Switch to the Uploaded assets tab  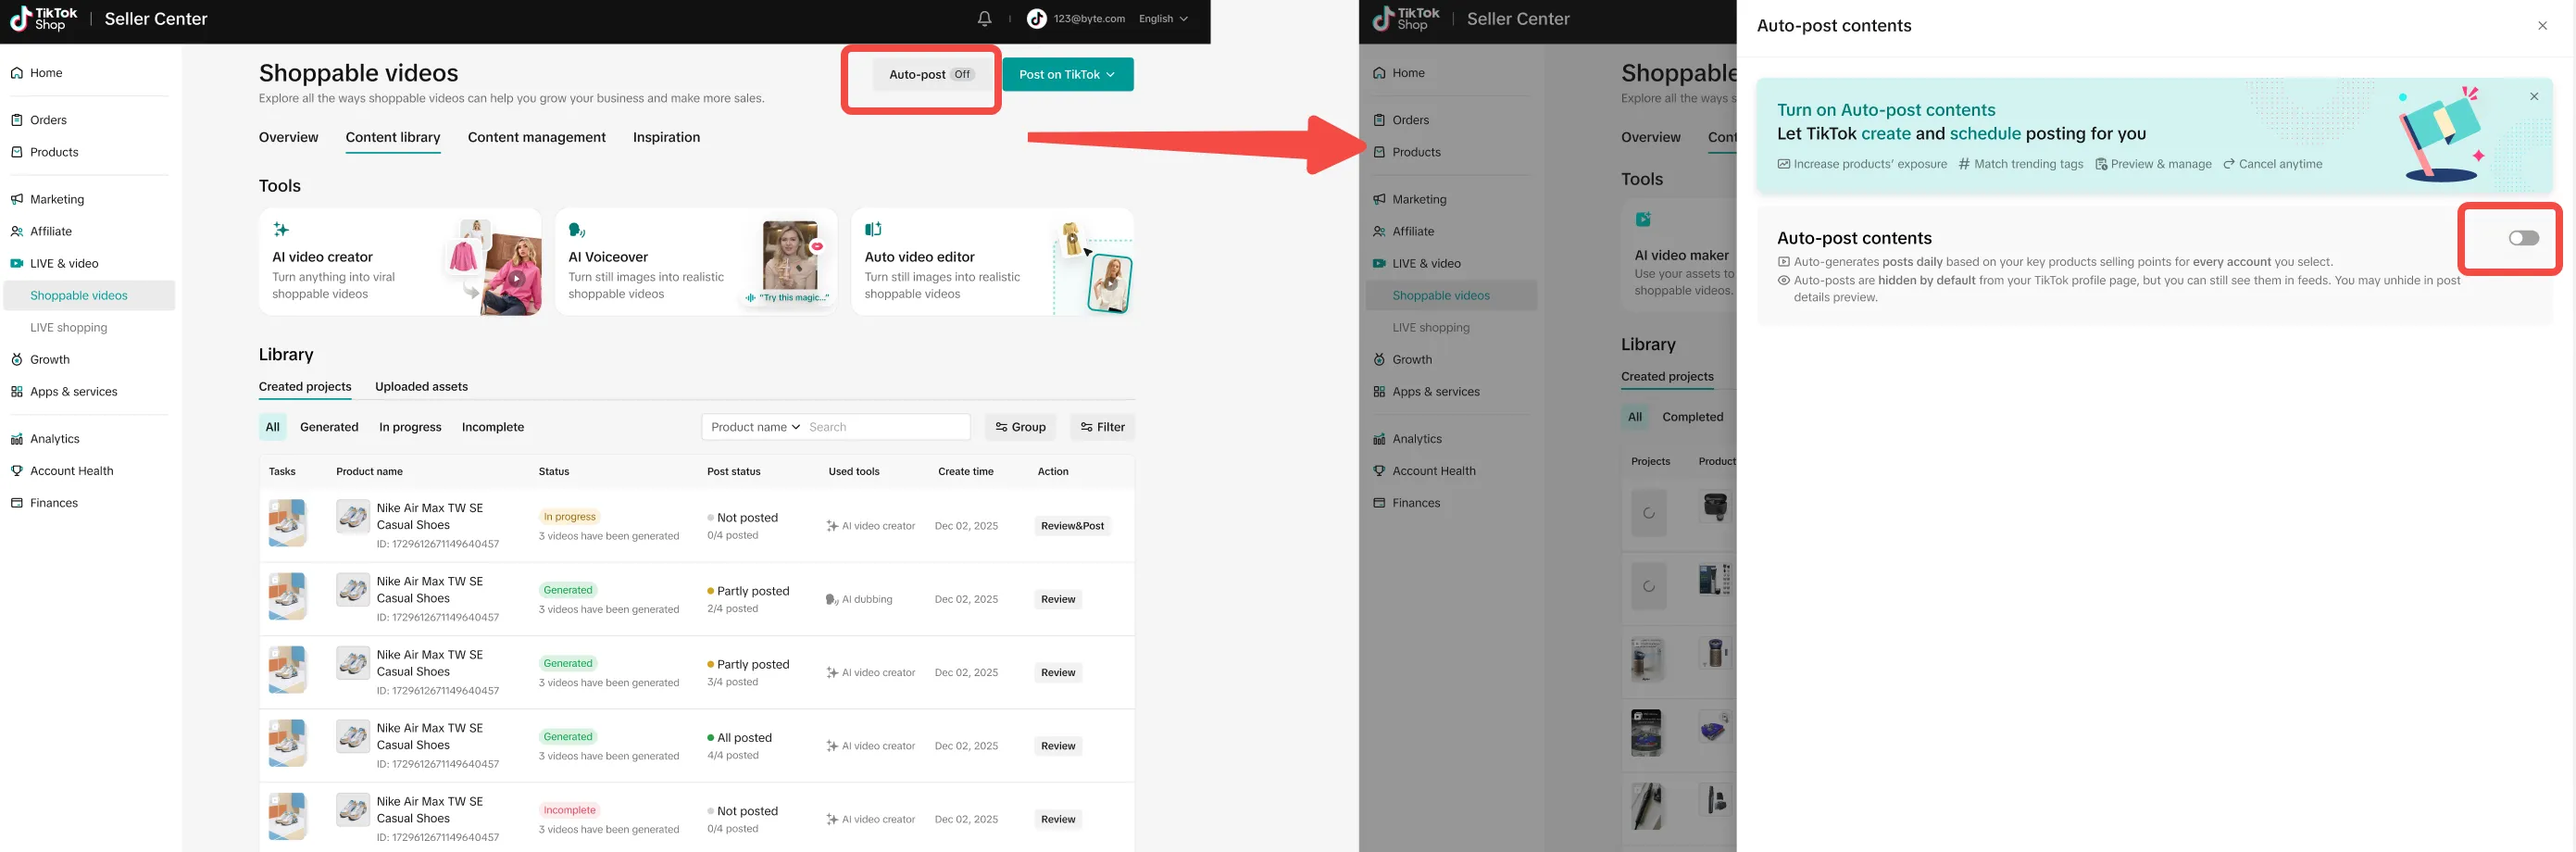[x=421, y=386]
